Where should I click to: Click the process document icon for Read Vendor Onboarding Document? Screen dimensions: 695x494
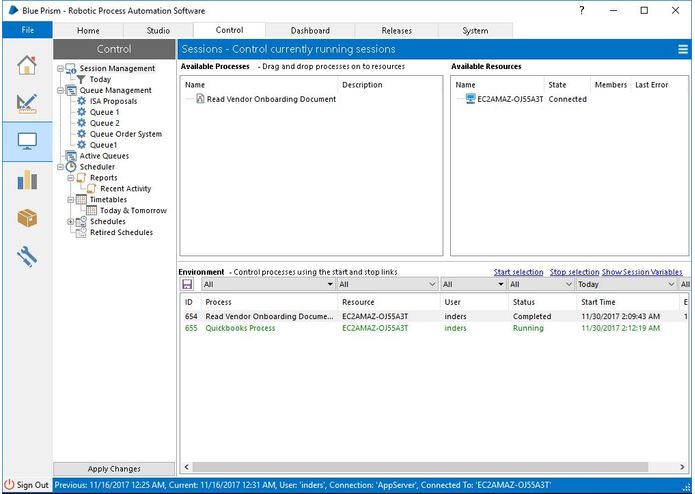click(200, 99)
